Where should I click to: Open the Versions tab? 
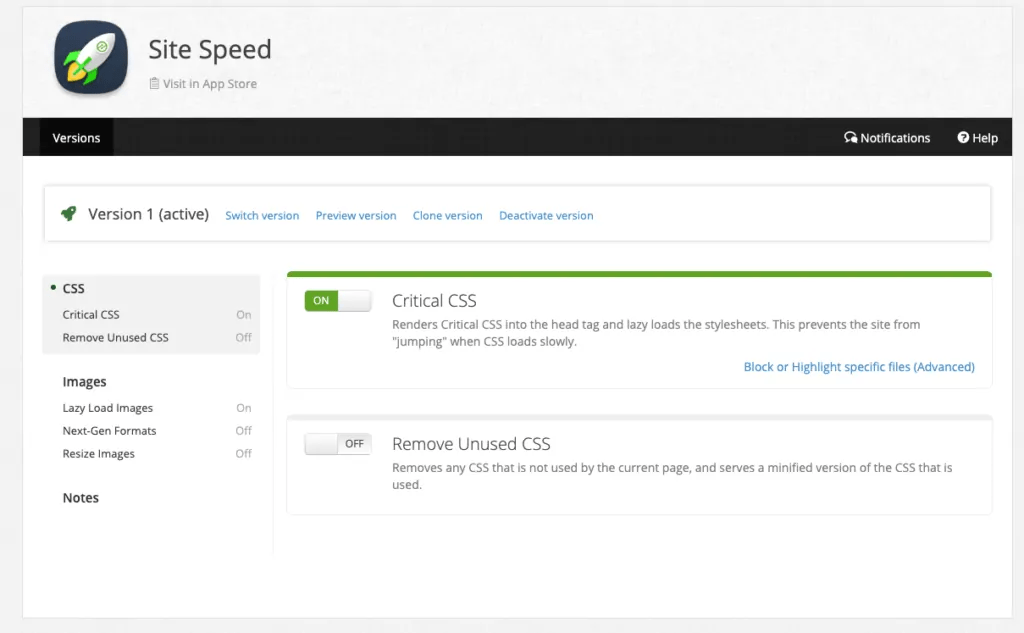(x=76, y=137)
